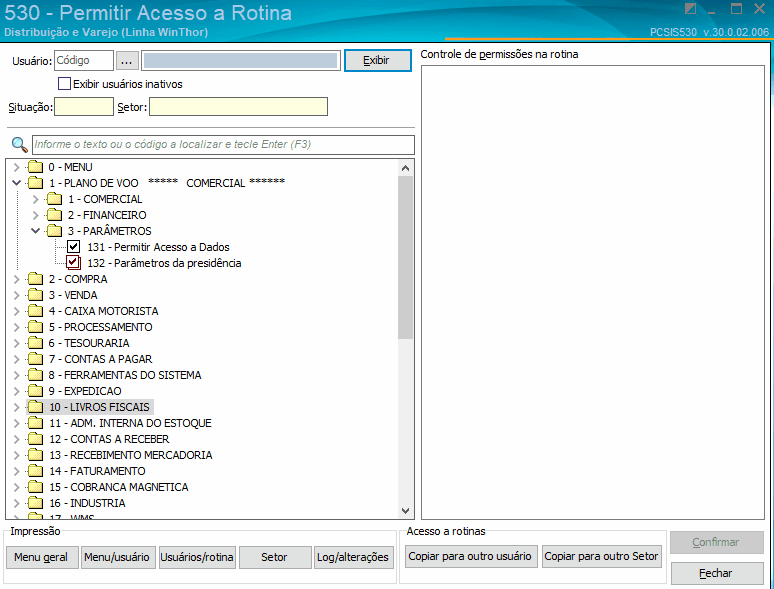This screenshot has width=774, height=589.
Task: Click the Situação field
Action: [x=84, y=107]
